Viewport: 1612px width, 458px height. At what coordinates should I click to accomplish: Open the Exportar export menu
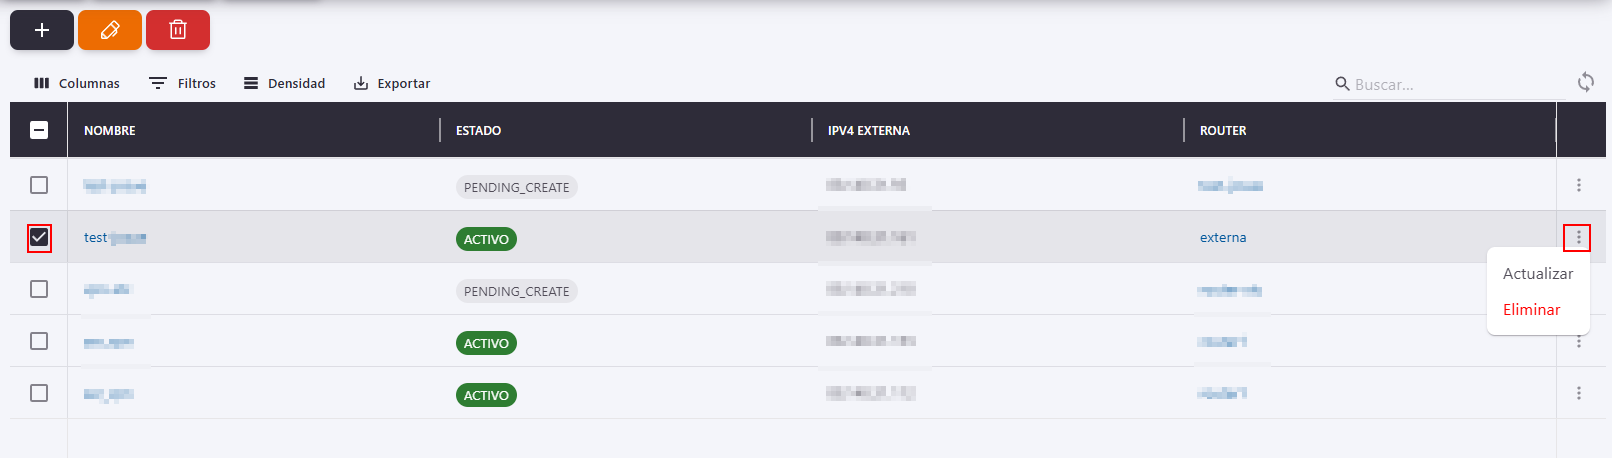(x=392, y=83)
